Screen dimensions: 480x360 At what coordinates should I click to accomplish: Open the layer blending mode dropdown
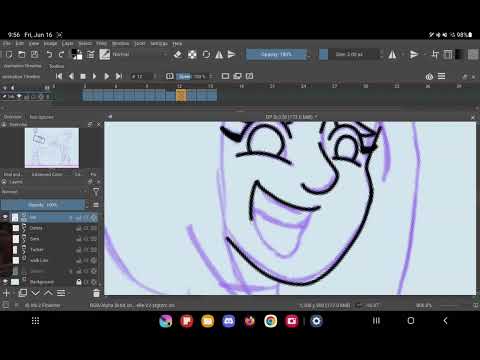point(44,192)
